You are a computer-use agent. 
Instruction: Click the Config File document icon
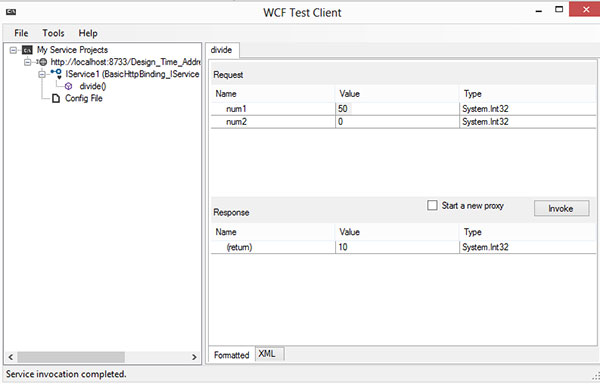(x=56, y=98)
